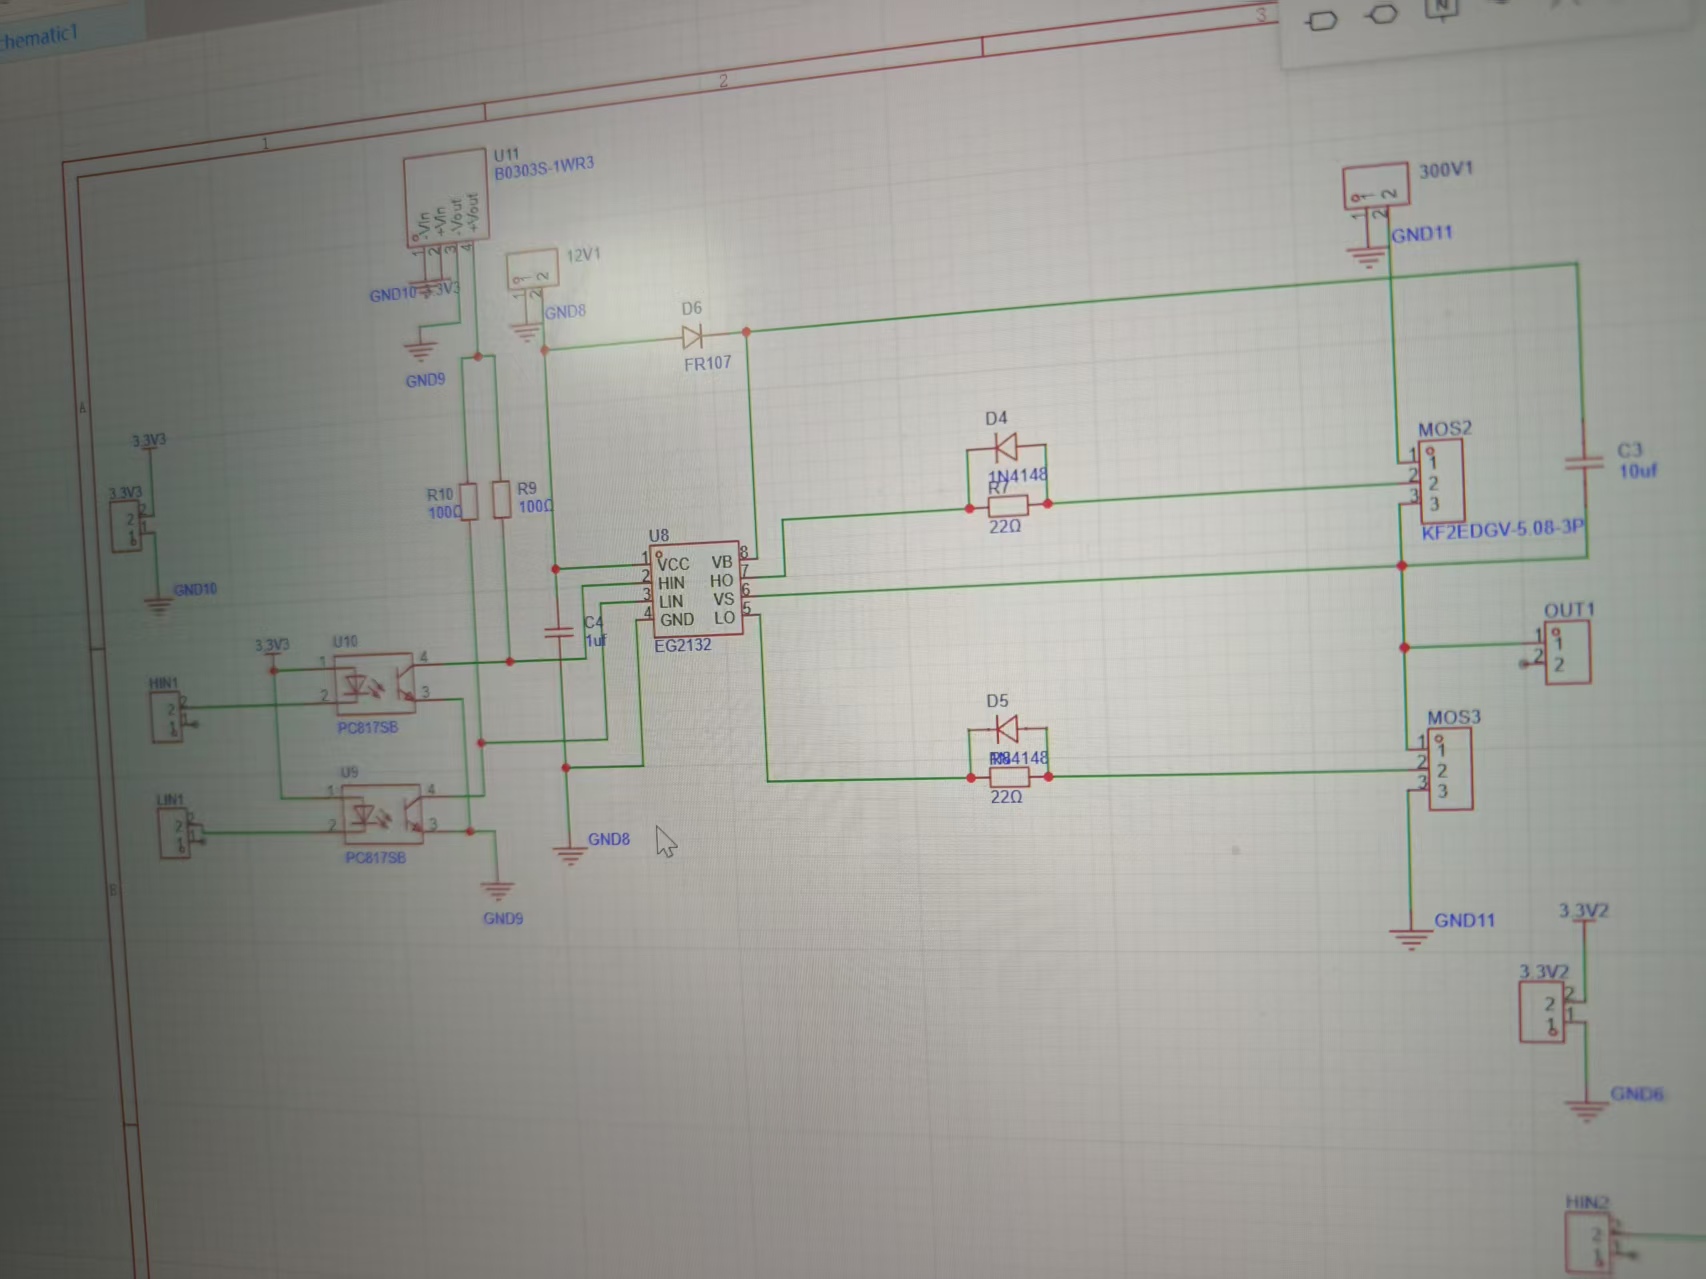Click the GND8 ground symbol below capacitor C4
Viewport: 1706px width, 1279px height.
tap(569, 855)
